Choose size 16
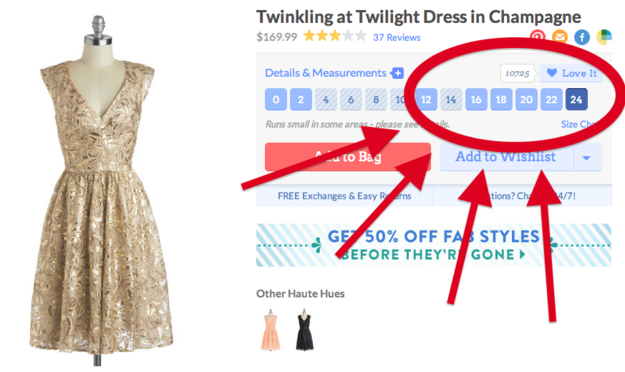The image size is (625, 372). [x=476, y=99]
